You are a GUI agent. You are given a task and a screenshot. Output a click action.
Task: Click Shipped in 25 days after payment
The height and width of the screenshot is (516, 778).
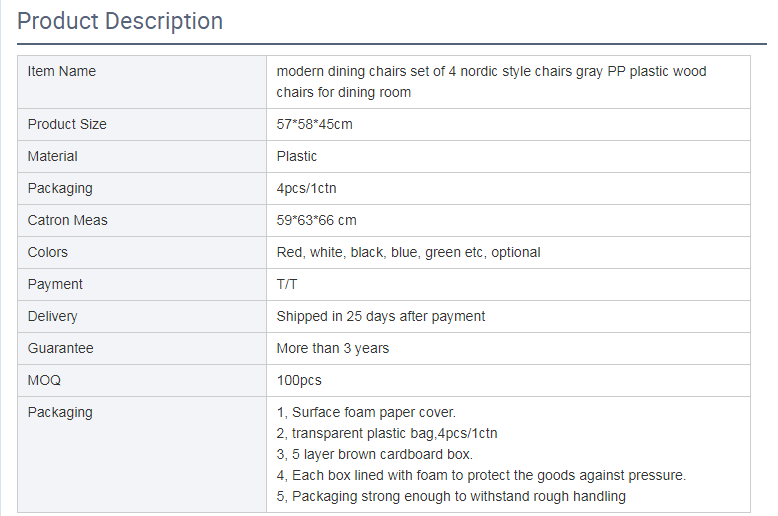[x=381, y=316]
